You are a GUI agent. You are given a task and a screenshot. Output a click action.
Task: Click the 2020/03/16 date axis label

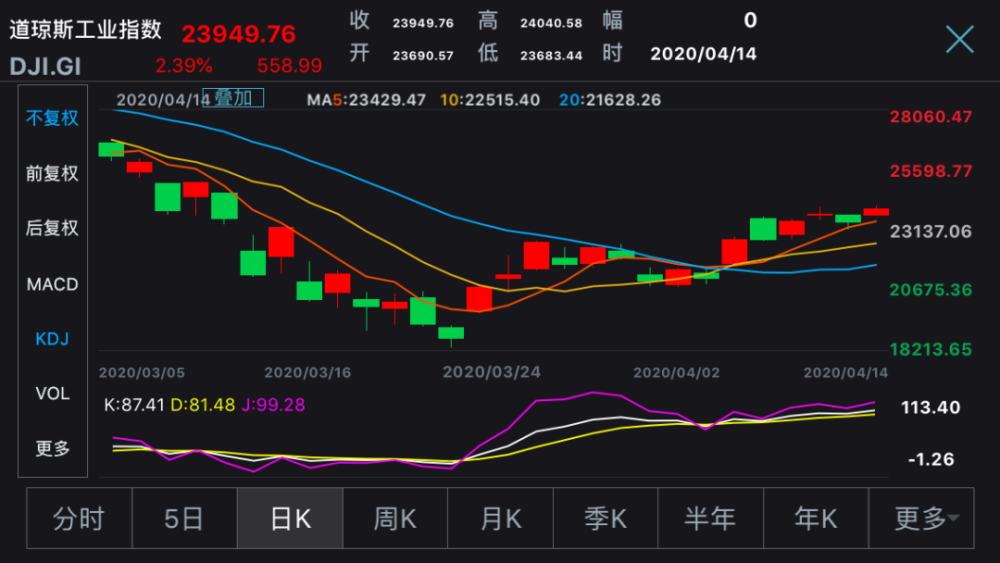click(x=307, y=372)
